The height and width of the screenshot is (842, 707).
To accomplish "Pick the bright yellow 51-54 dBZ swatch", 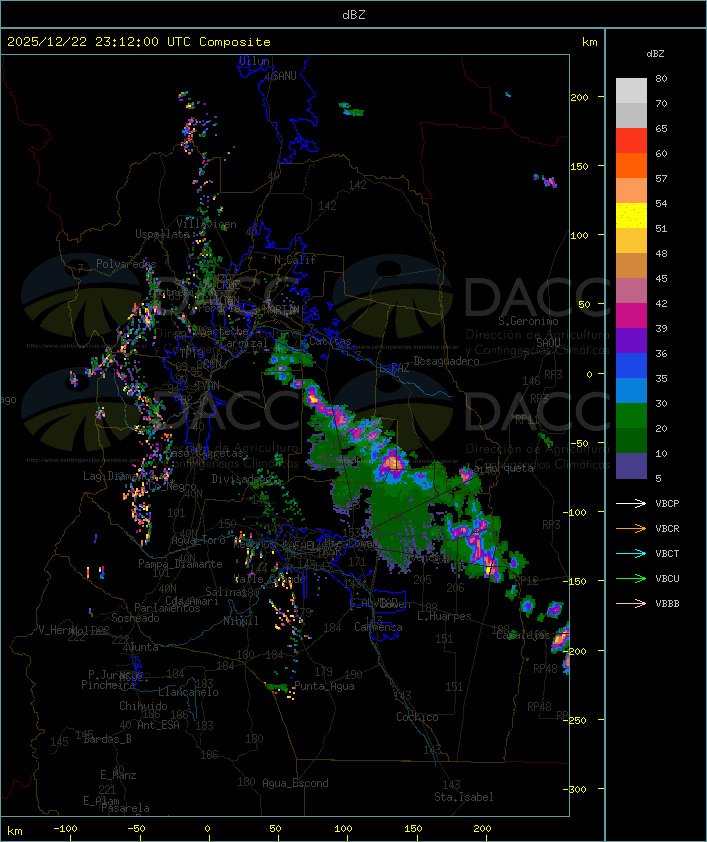I will click(x=631, y=215).
